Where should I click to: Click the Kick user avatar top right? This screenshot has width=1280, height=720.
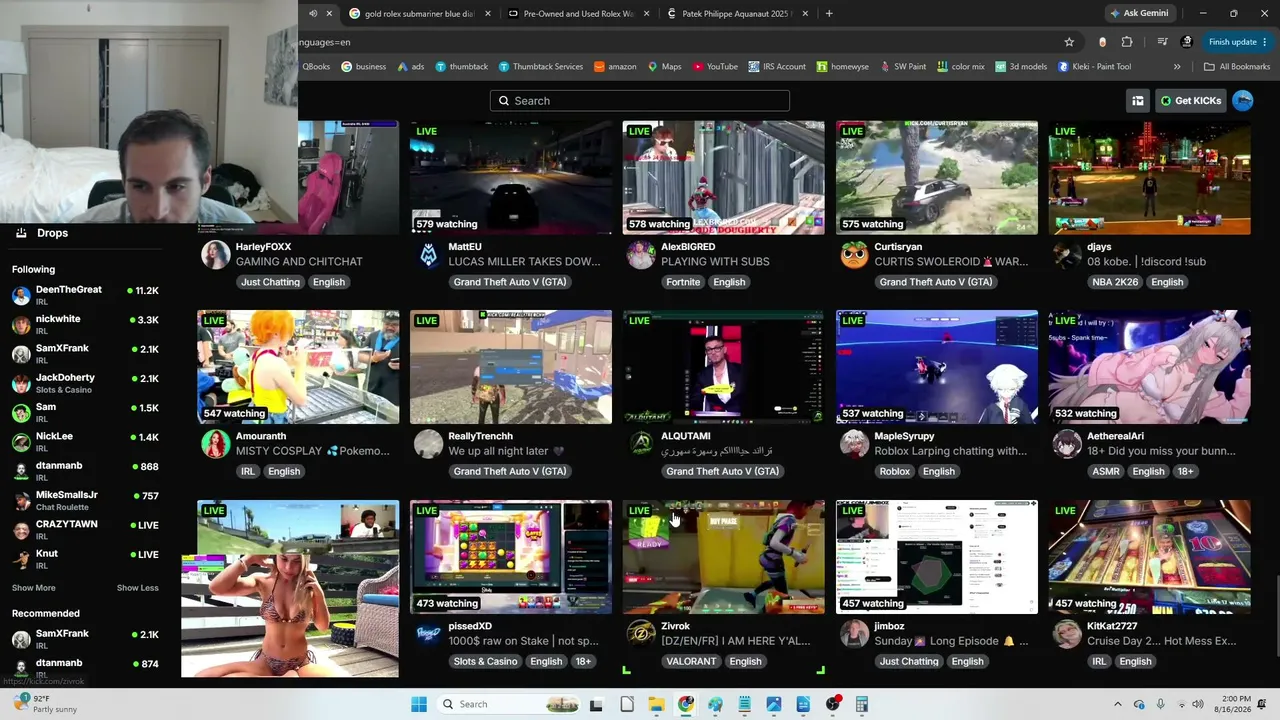click(1243, 101)
